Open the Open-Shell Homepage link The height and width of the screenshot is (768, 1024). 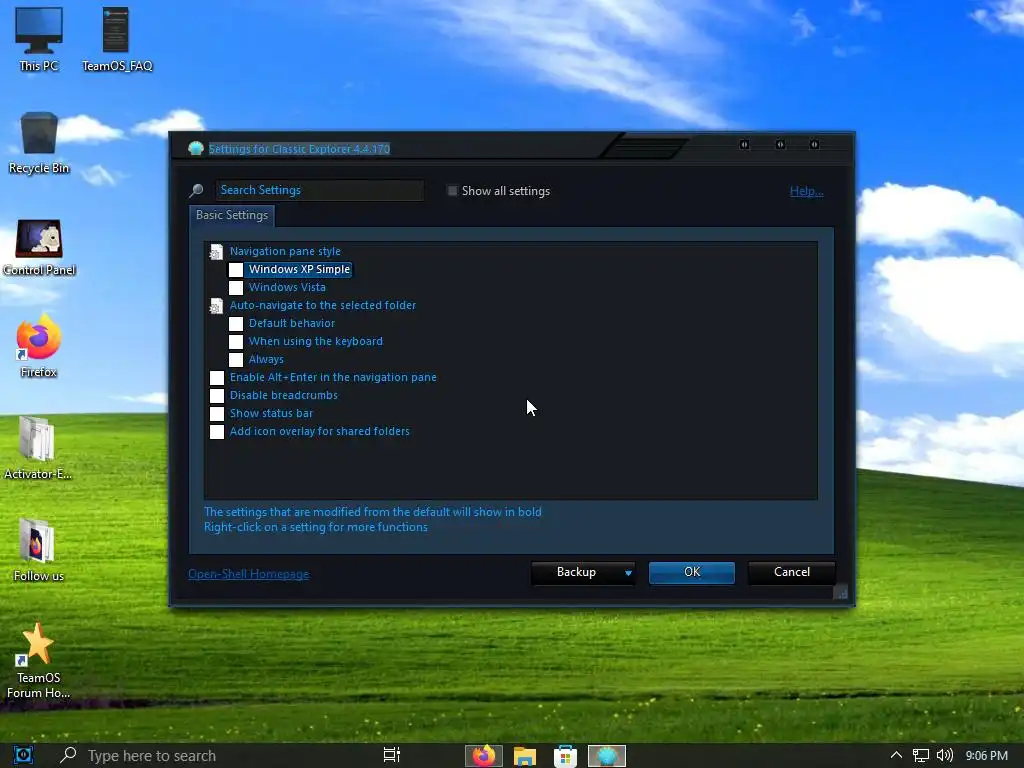(x=249, y=574)
